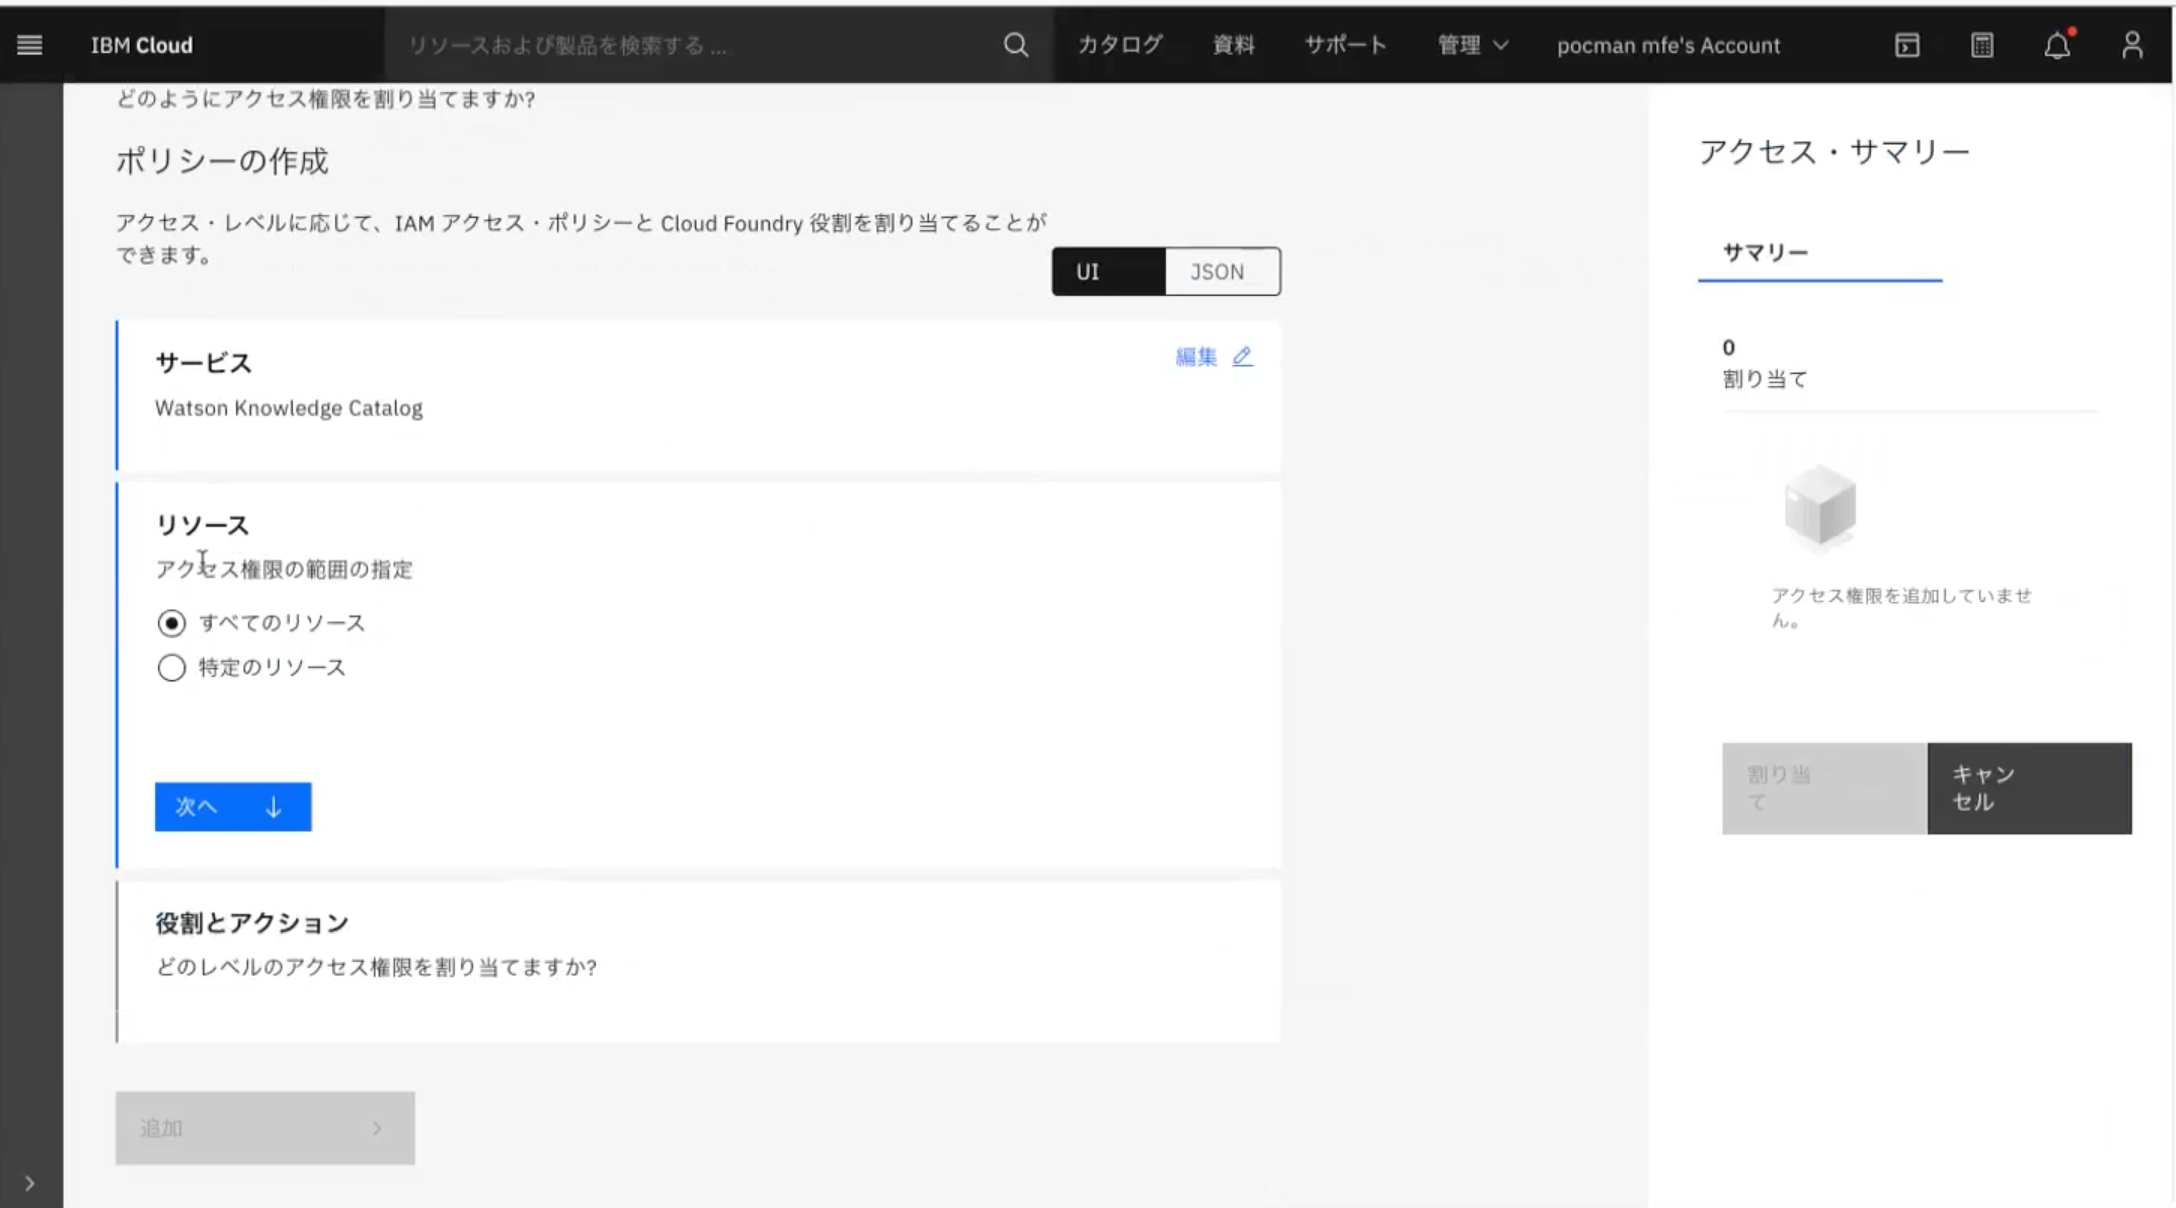Open the cost estimator calculator icon

(x=1981, y=45)
